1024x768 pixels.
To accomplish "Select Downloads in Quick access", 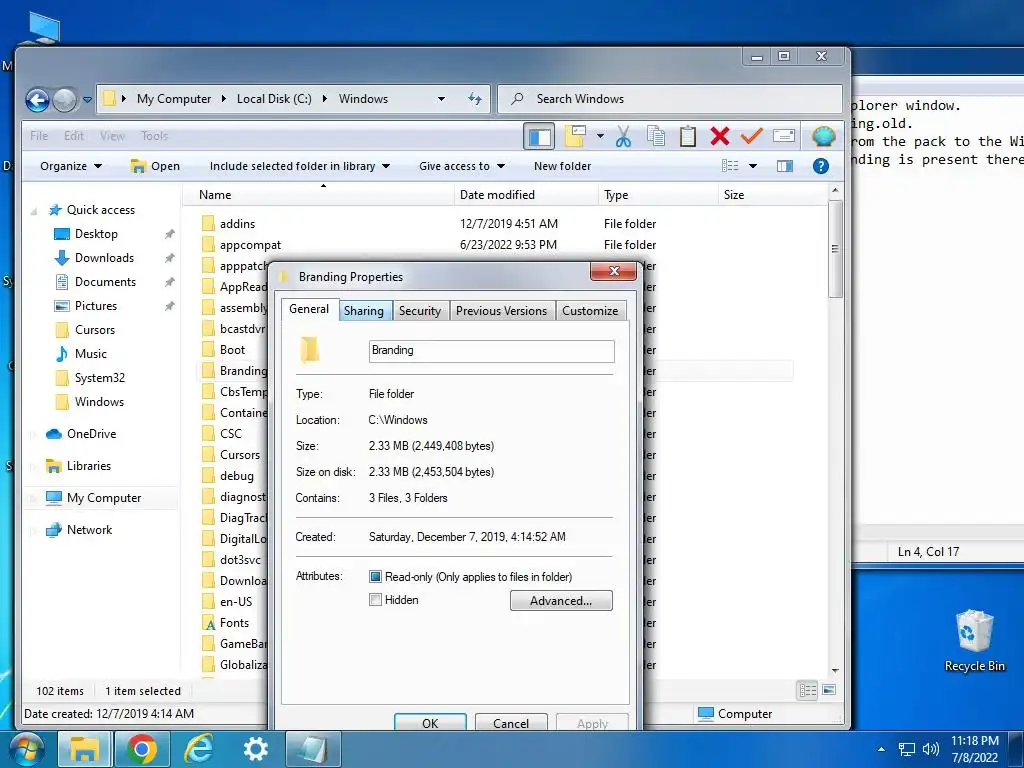I will (x=104, y=258).
